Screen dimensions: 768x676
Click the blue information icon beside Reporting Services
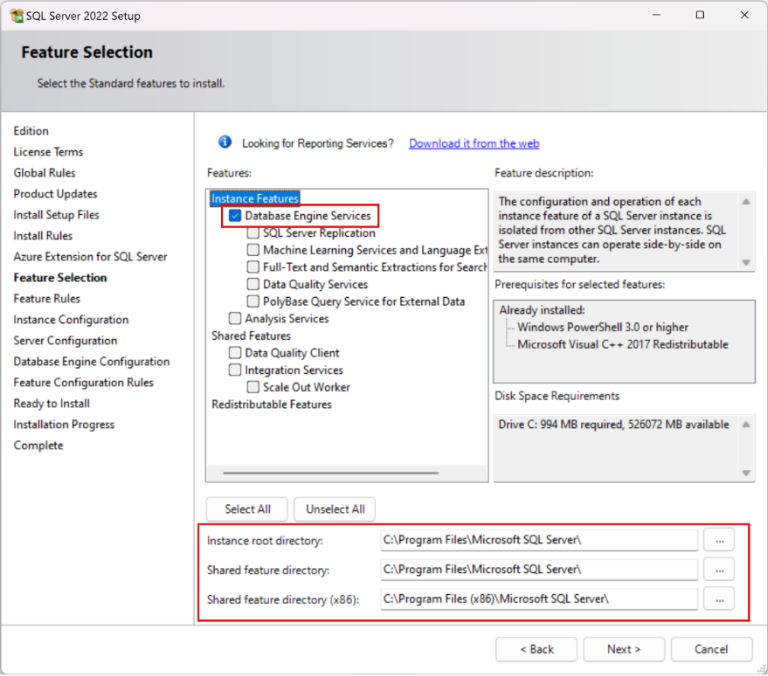click(x=225, y=142)
